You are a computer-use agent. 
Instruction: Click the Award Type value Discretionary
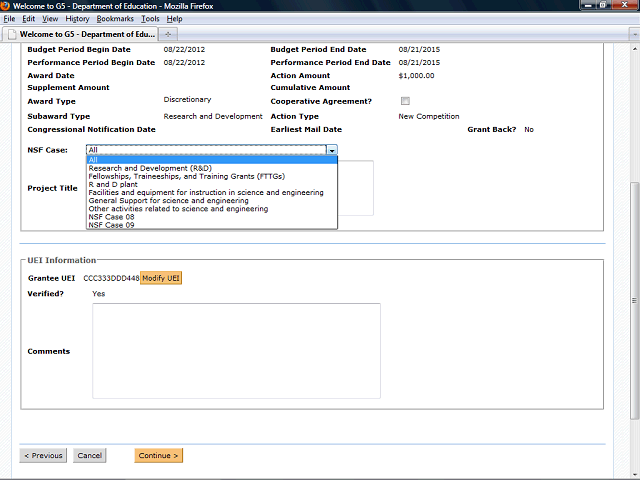(x=187, y=99)
